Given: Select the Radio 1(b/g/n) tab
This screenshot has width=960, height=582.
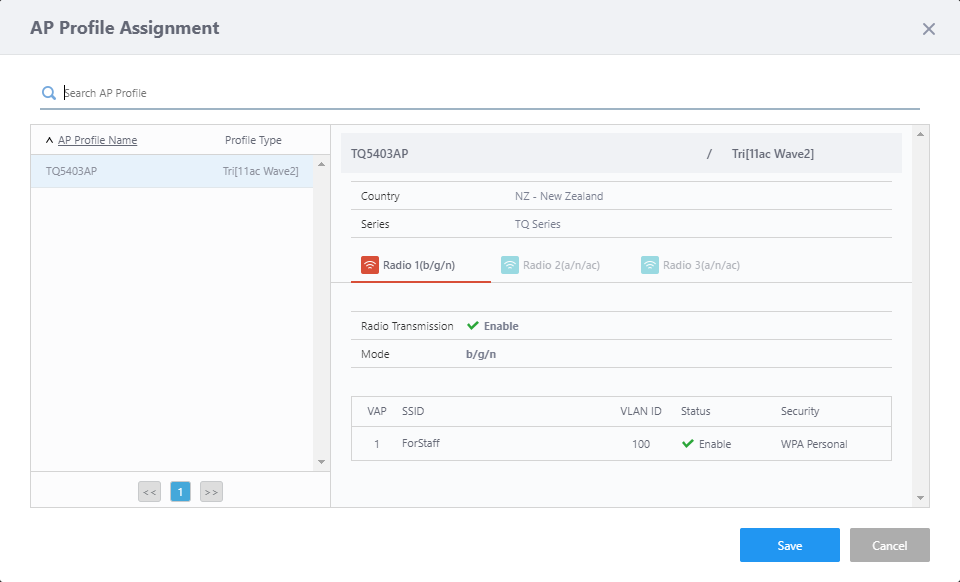Looking at the screenshot, I should (x=419, y=265).
